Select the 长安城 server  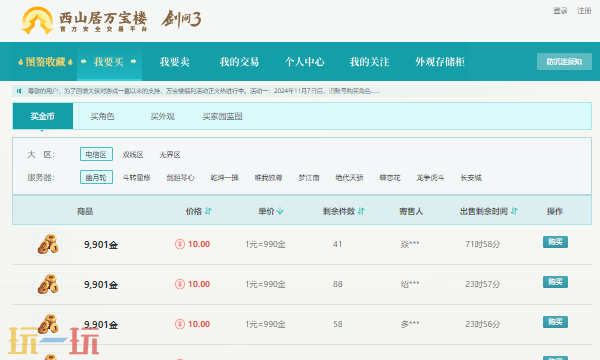[471, 178]
